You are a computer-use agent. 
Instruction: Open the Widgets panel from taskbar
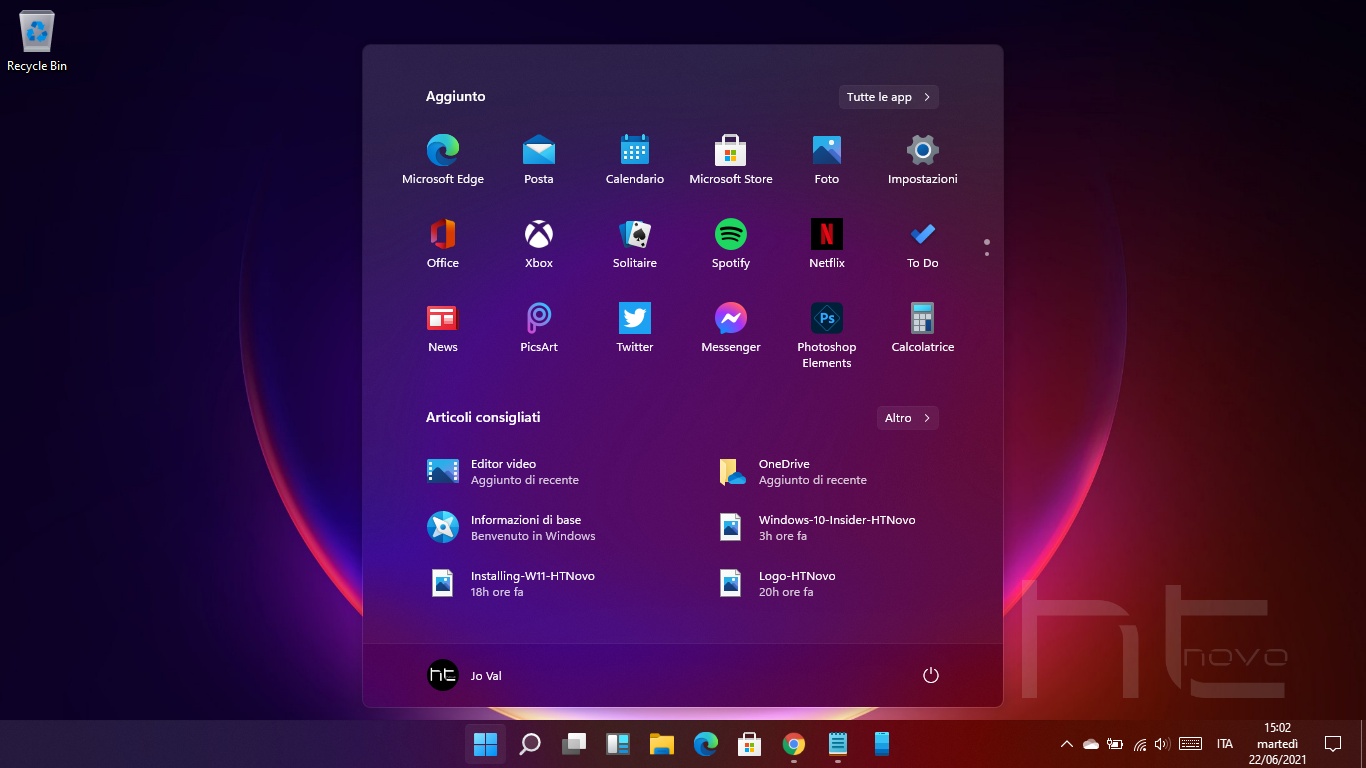(618, 744)
